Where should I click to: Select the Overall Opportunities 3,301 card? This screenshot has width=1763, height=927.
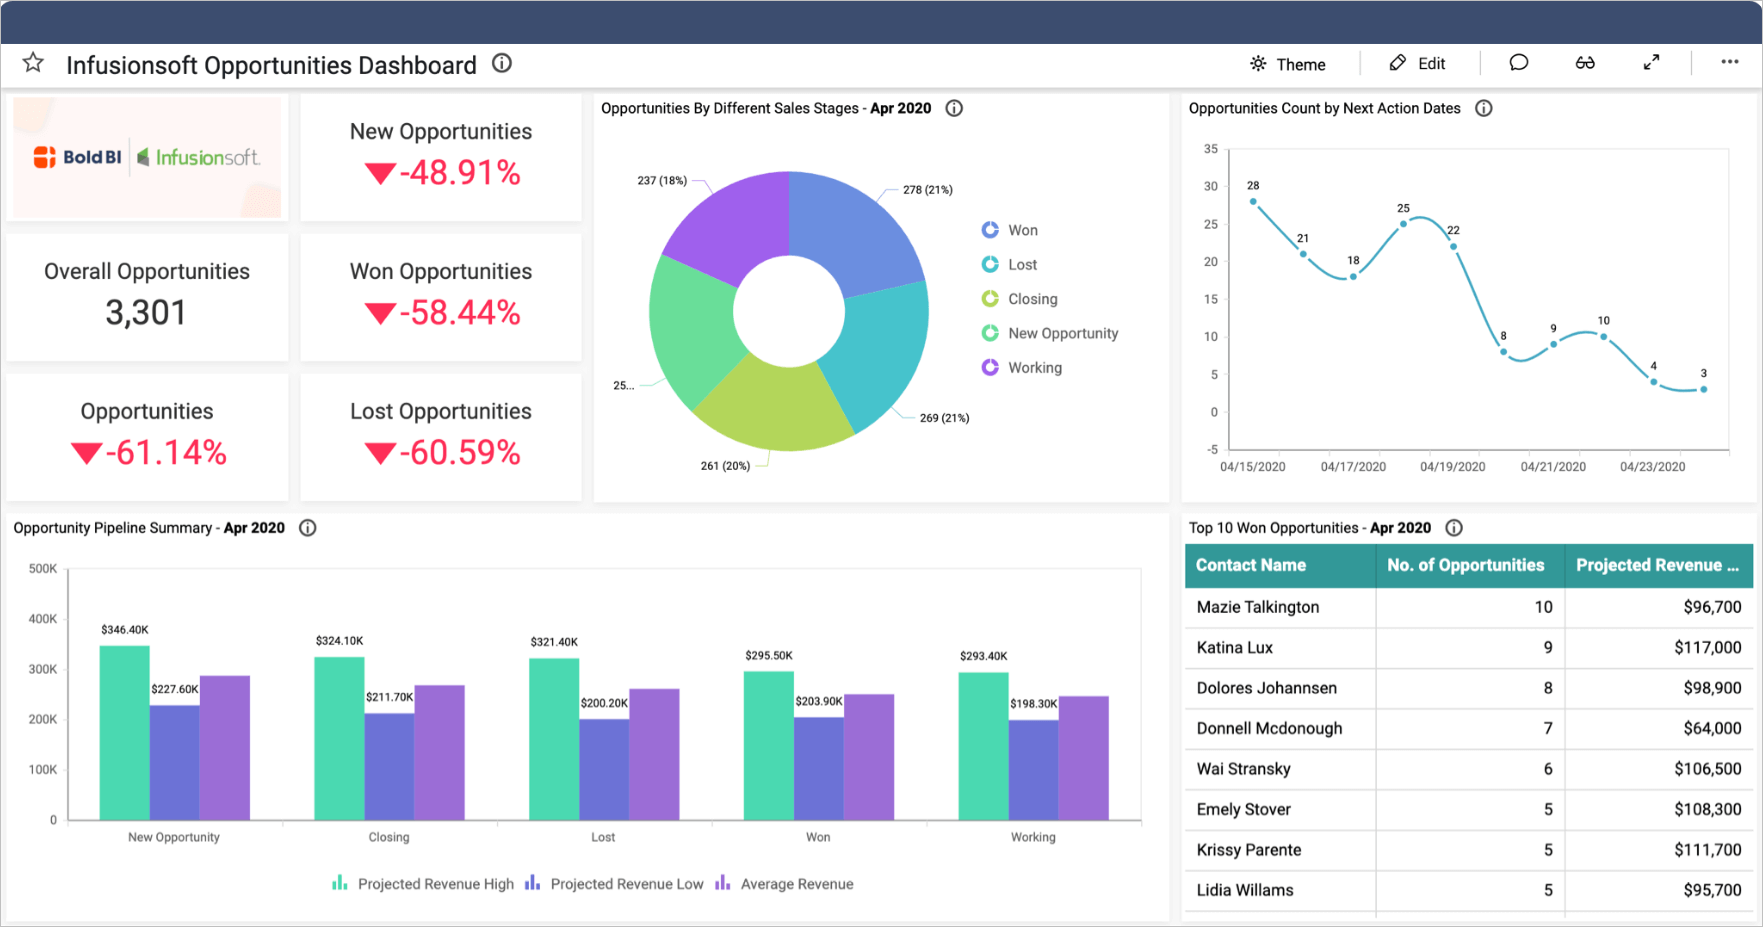147,297
